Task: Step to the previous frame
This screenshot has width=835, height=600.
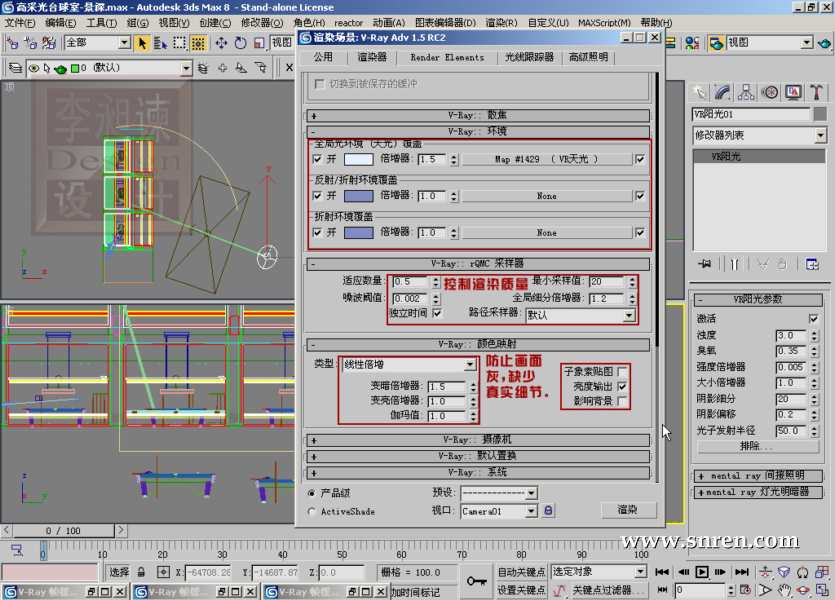Action: click(x=684, y=572)
